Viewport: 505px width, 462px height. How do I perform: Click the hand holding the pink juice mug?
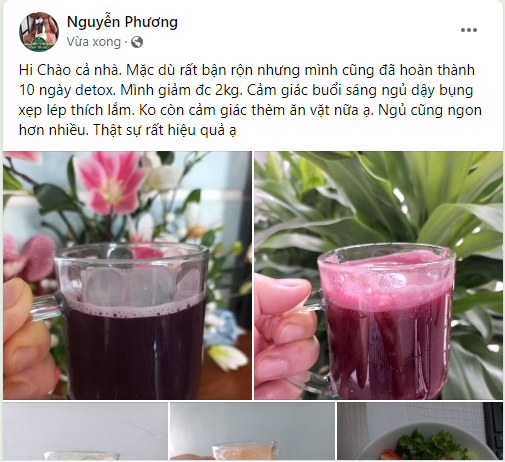(x=285, y=333)
